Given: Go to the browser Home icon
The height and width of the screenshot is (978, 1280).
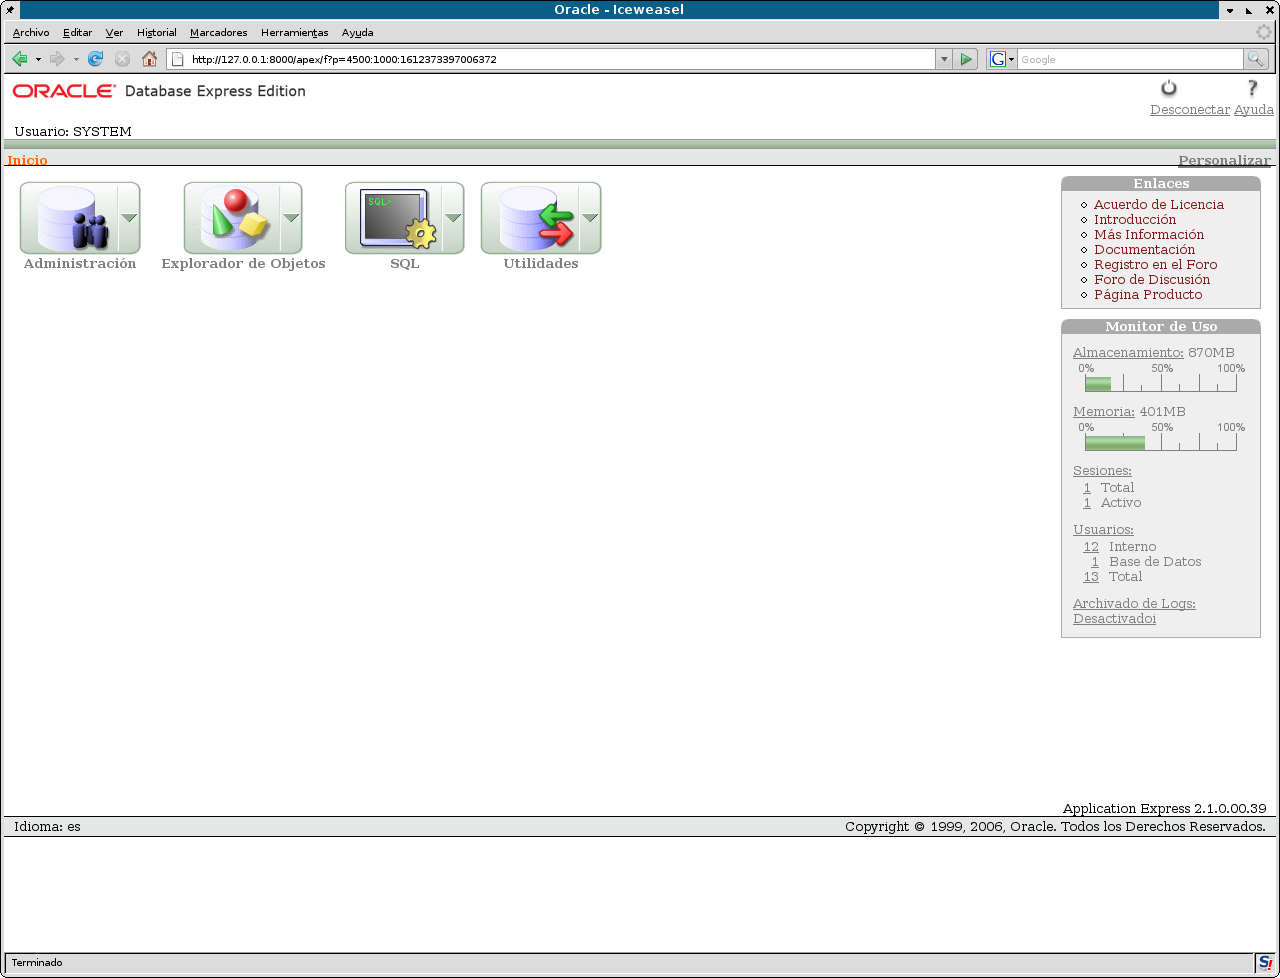Looking at the screenshot, I should click(149, 59).
